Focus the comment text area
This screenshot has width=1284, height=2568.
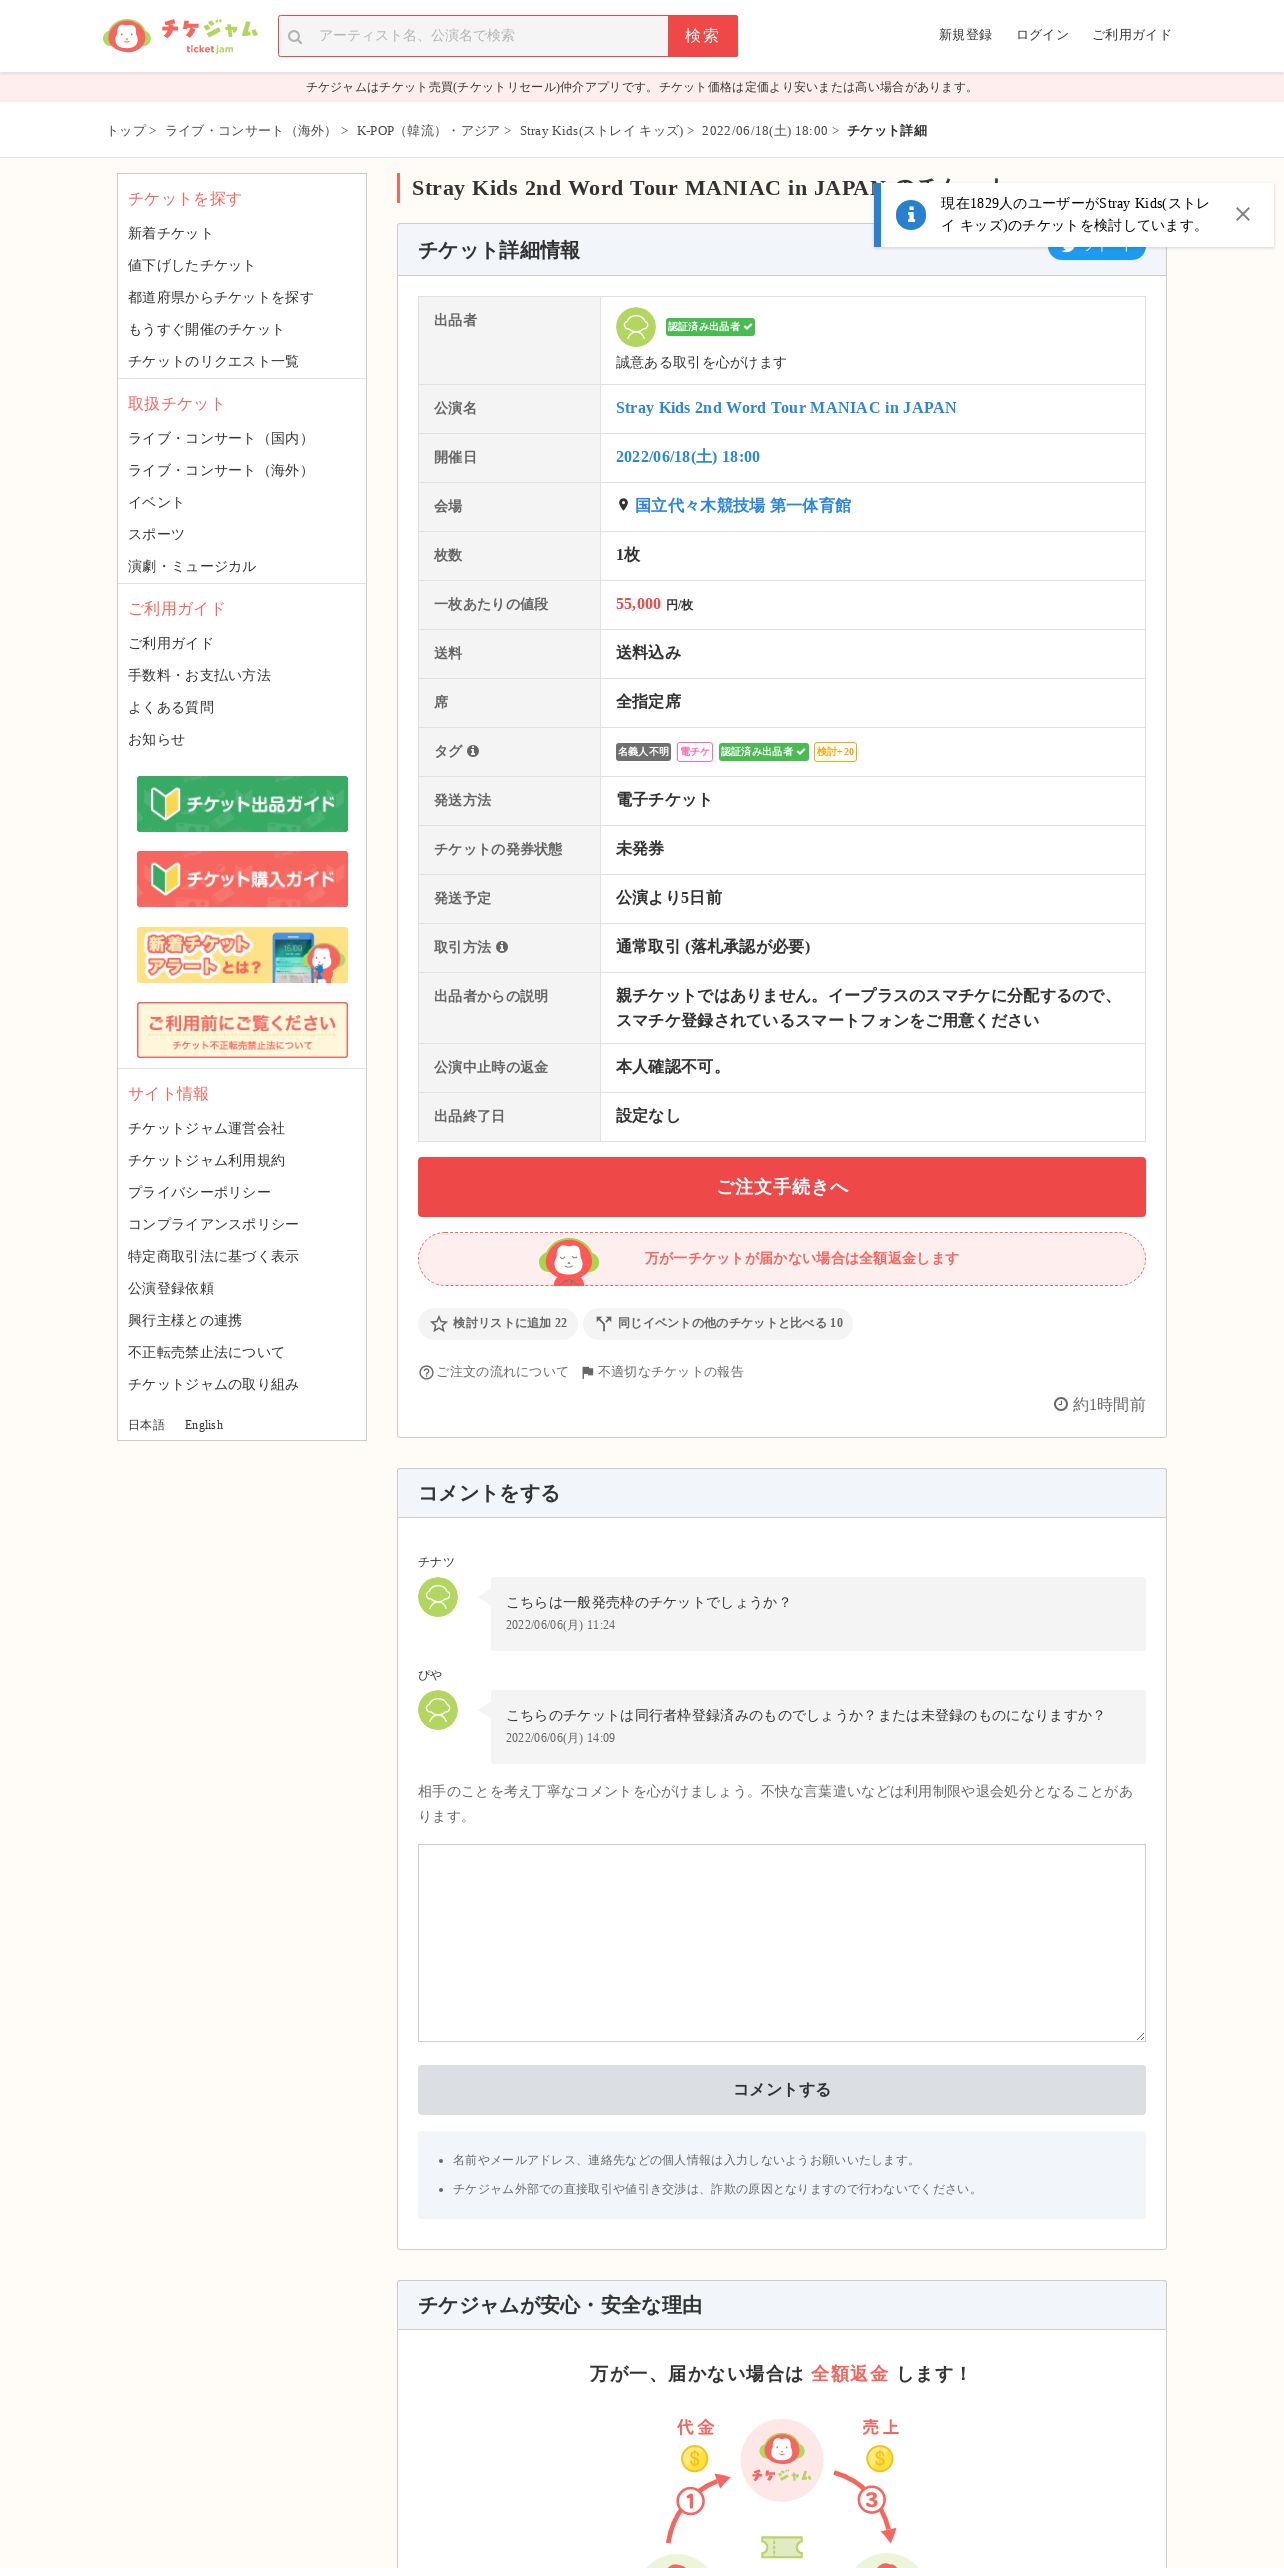[x=782, y=1943]
